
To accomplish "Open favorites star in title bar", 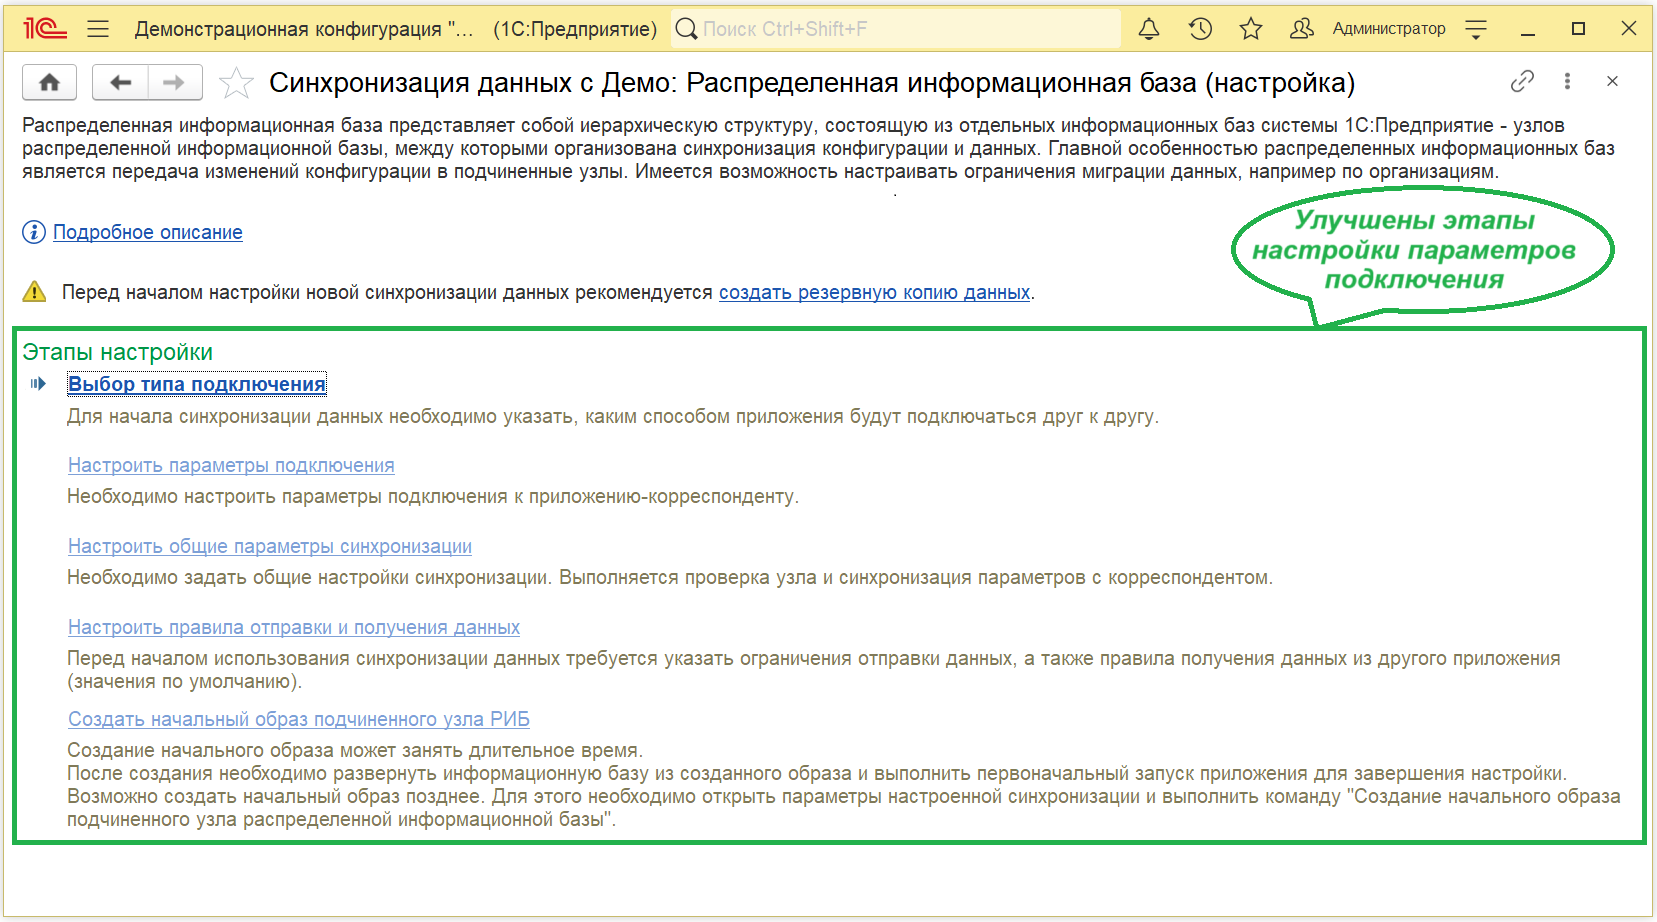I will click(x=1250, y=29).
